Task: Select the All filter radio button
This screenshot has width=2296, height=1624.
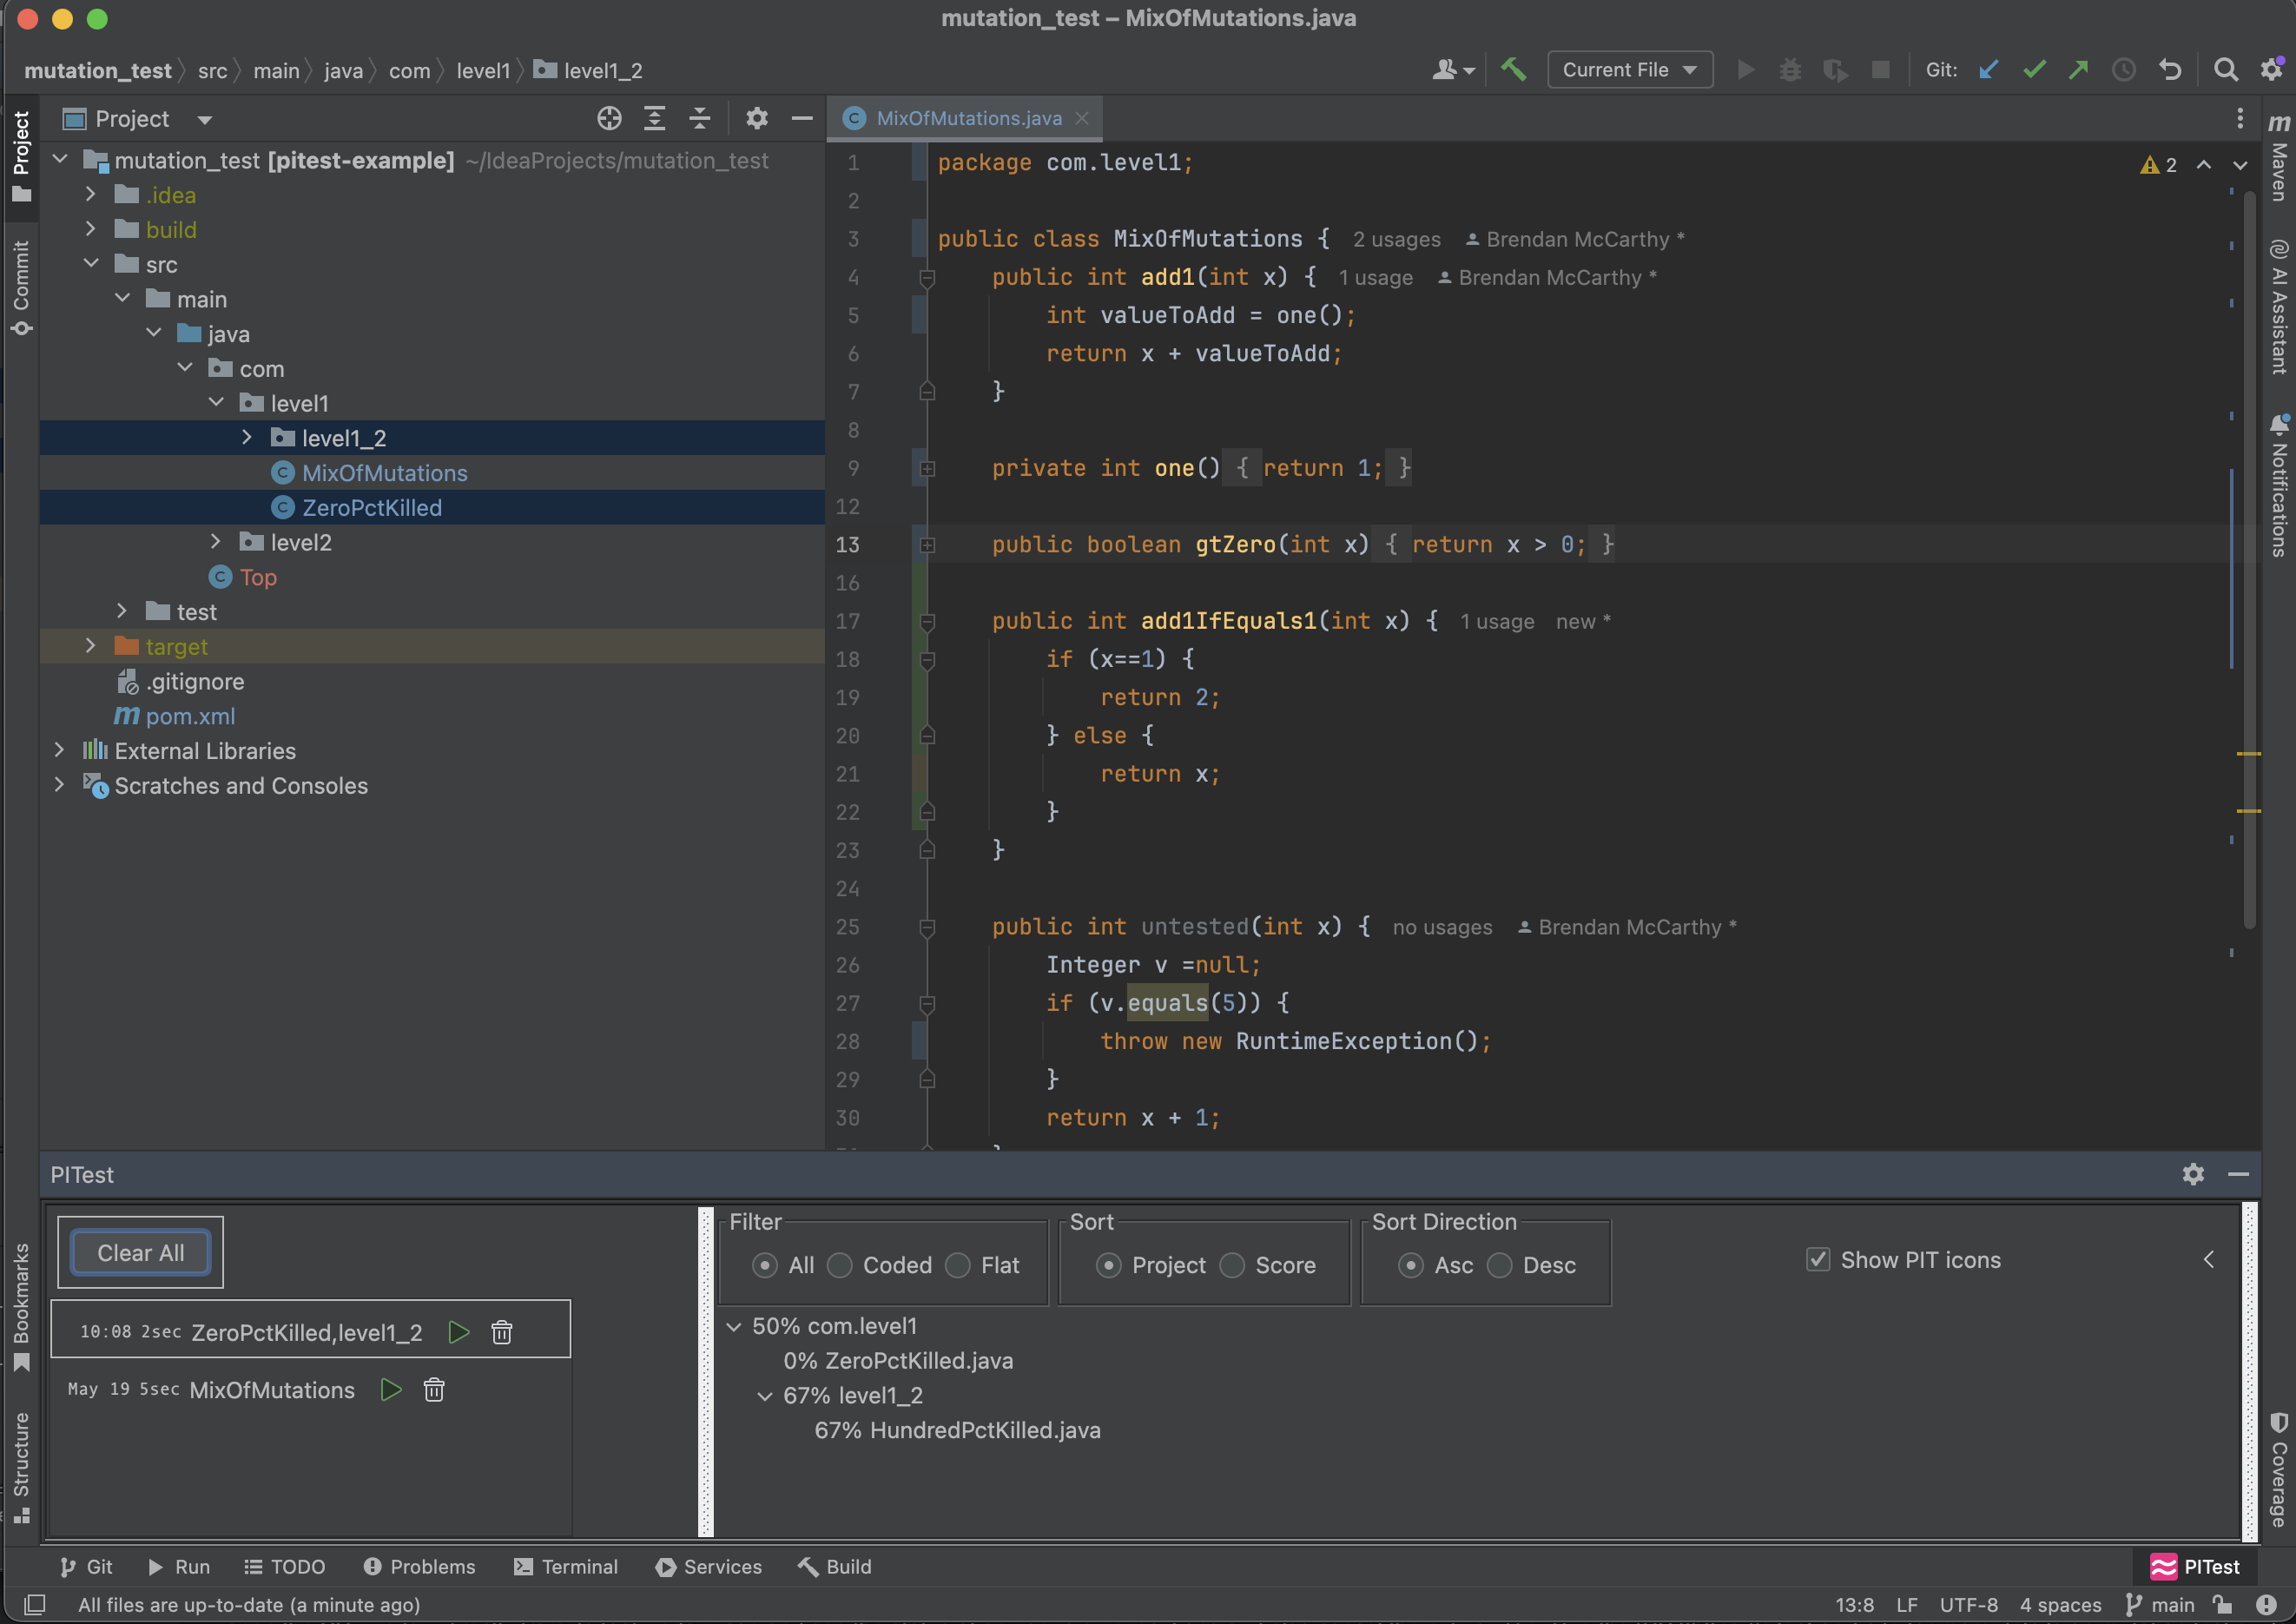Action: (x=765, y=1266)
